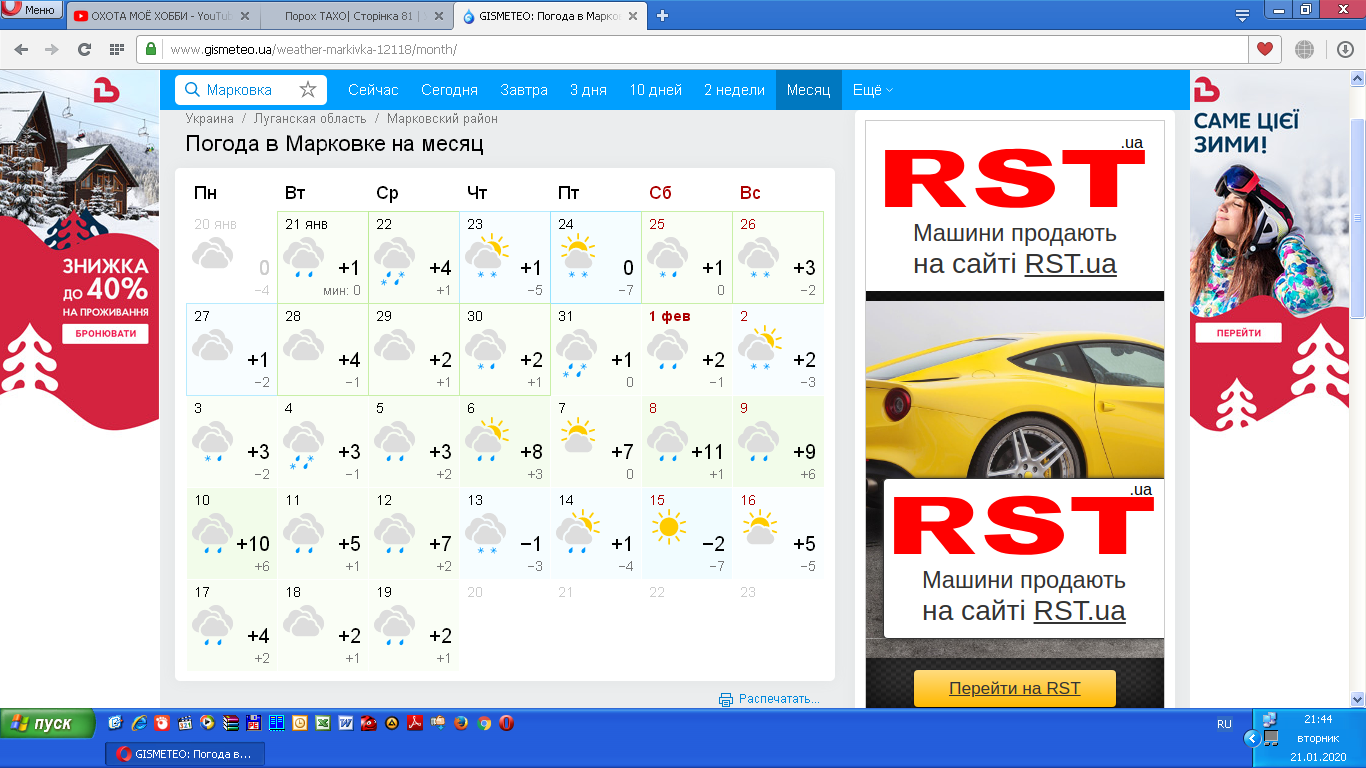Open the 10 дней forecast tab
1366x768 pixels.
656,90
